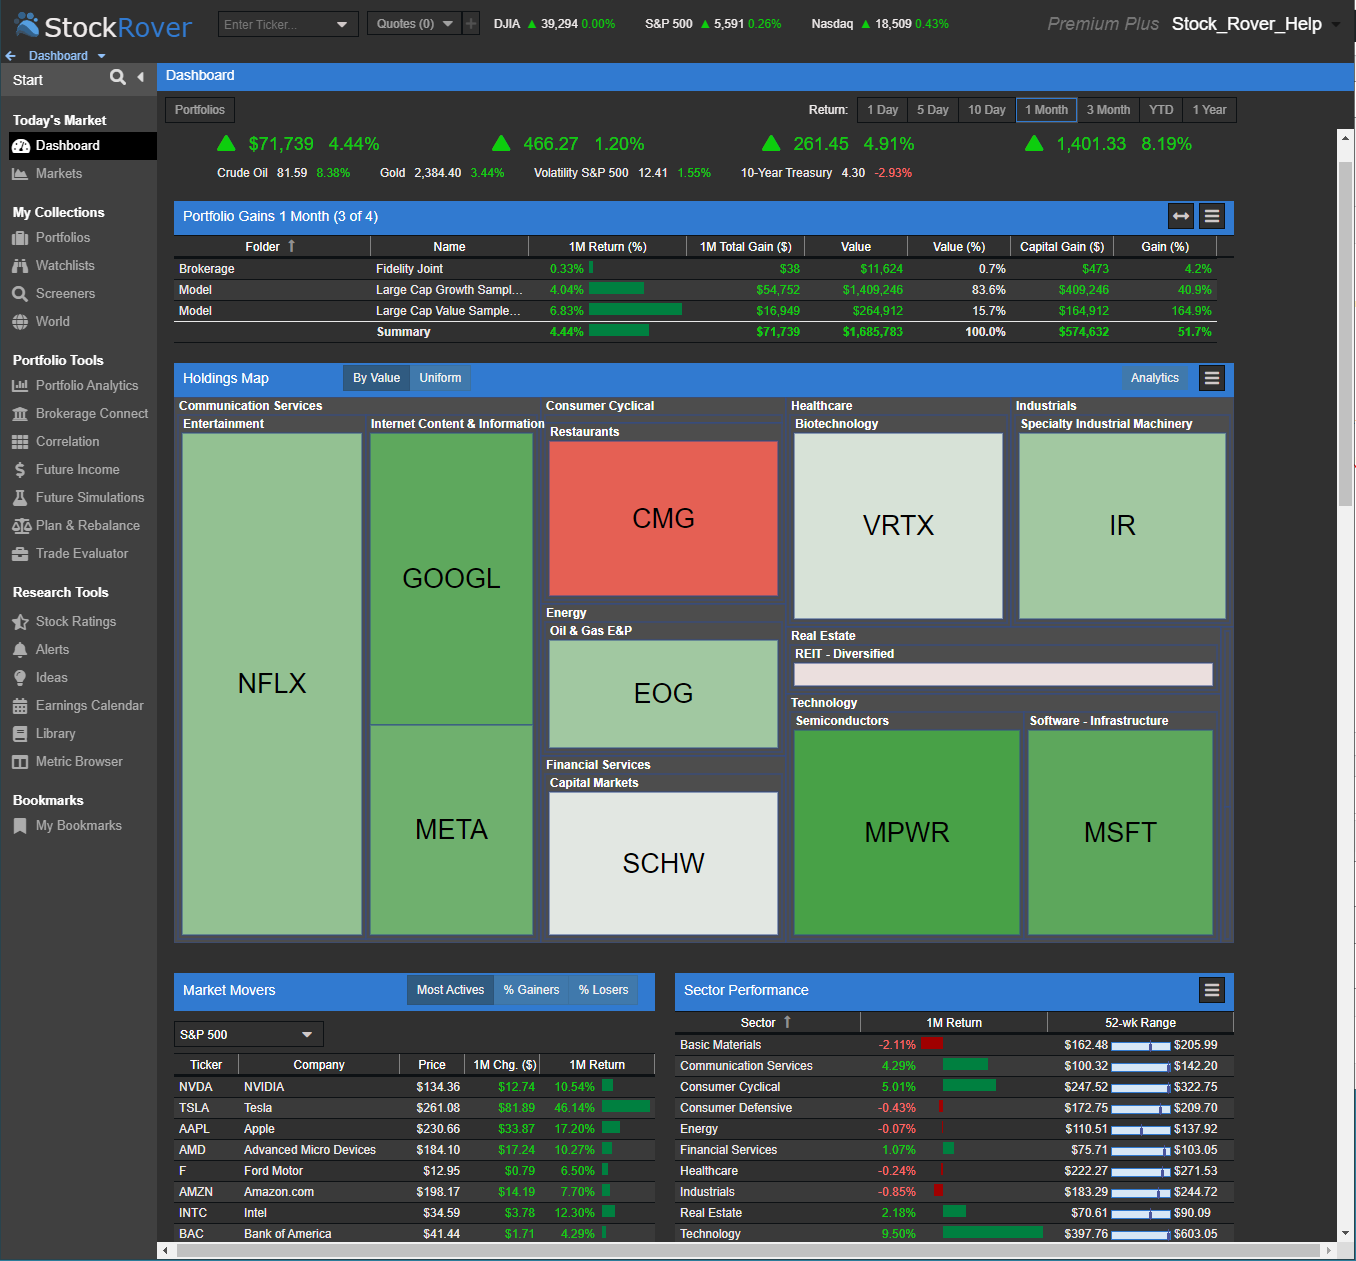Open the Future Income tool
This screenshot has height=1261, width=1356.
pyautogui.click(x=78, y=470)
